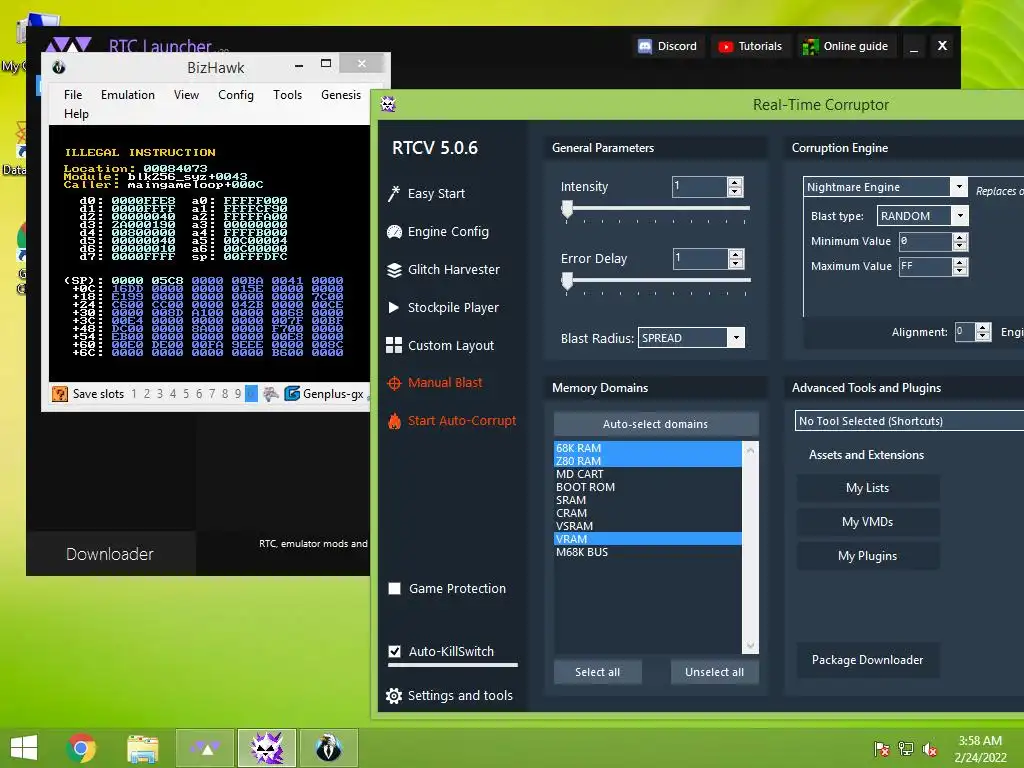Increase Intensity with up stepper arrow
The width and height of the screenshot is (1024, 768).
point(735,182)
